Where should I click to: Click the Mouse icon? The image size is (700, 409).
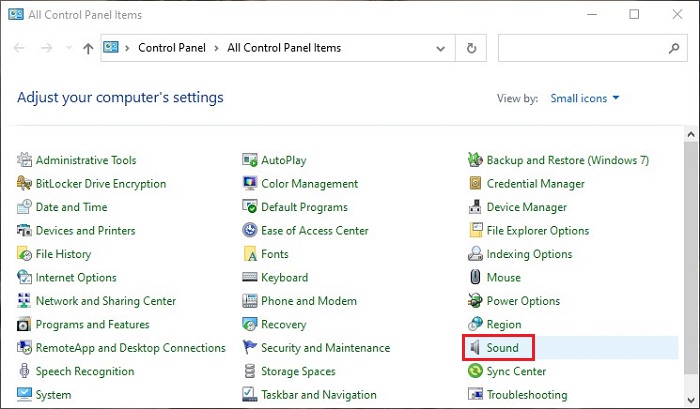(x=475, y=277)
